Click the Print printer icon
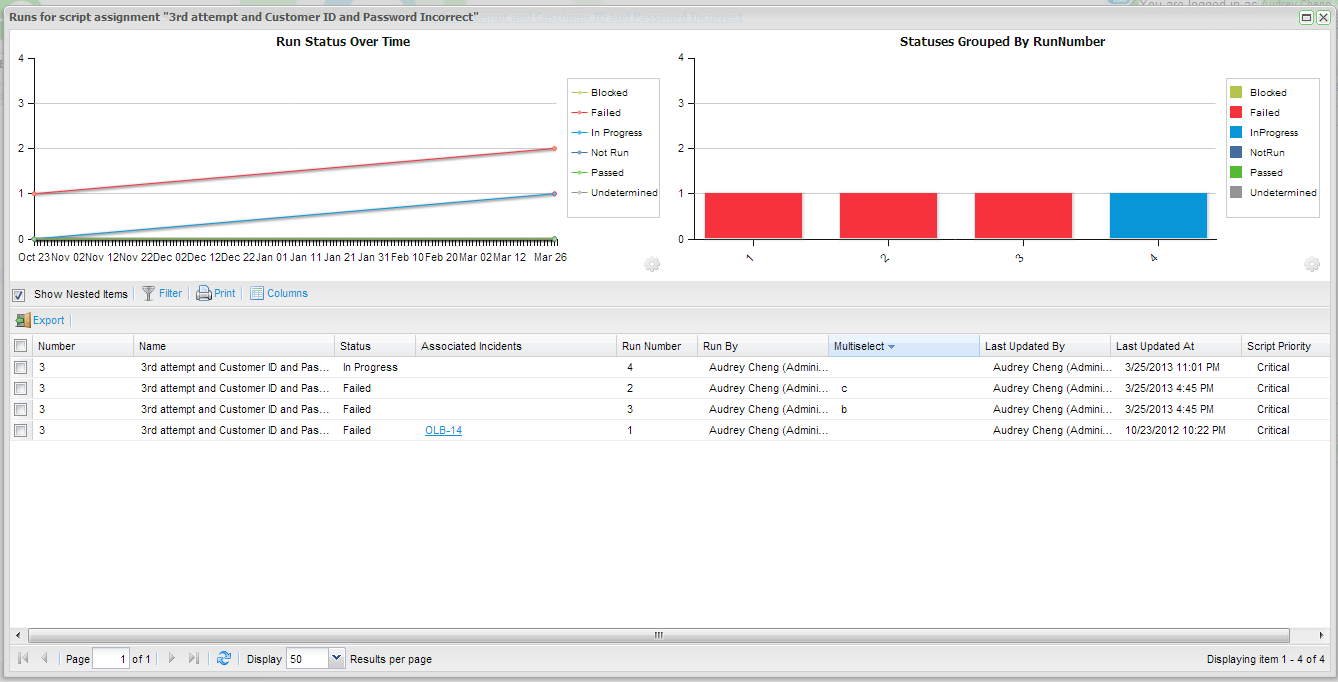The image size is (1338, 682). 203,293
